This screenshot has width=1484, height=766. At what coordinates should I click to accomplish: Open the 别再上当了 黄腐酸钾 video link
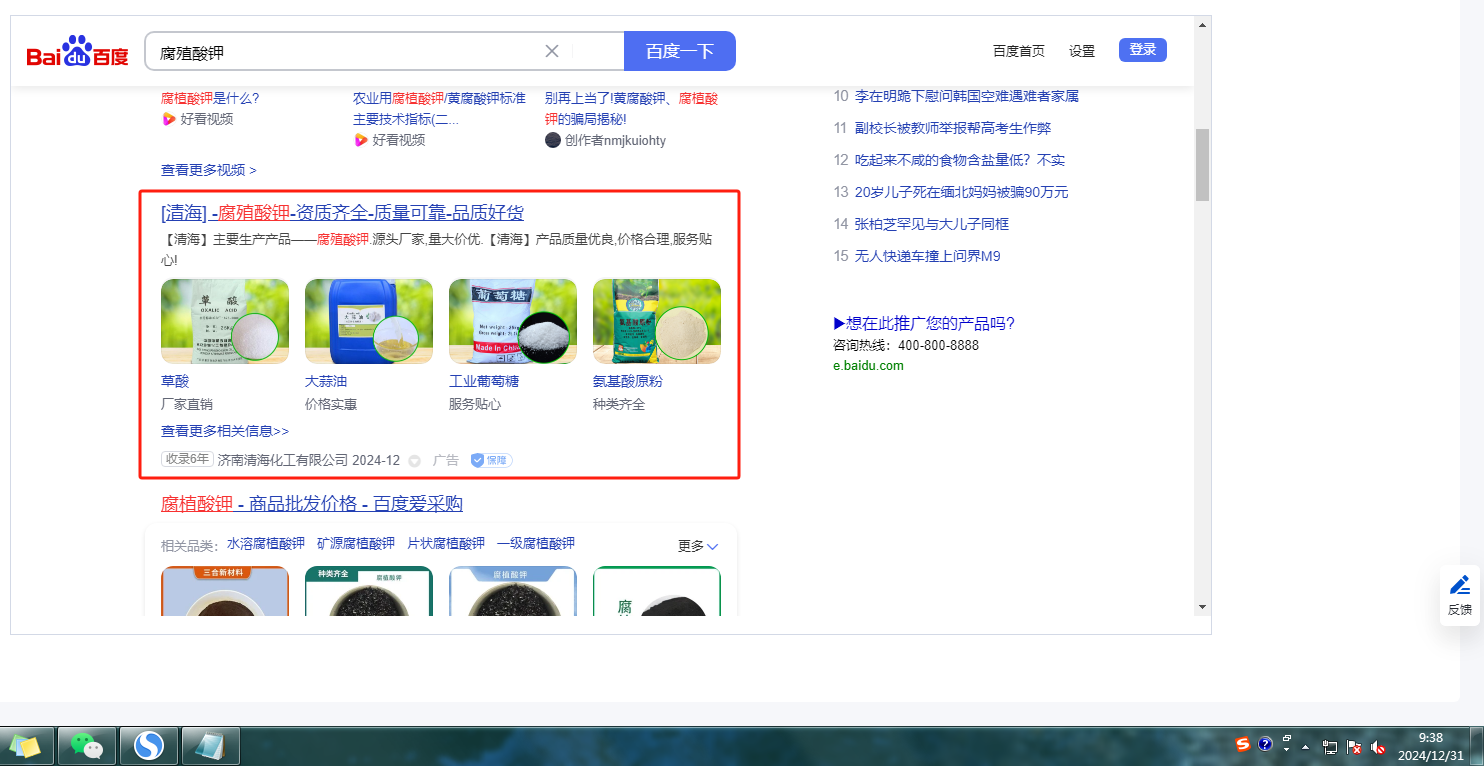[632, 109]
